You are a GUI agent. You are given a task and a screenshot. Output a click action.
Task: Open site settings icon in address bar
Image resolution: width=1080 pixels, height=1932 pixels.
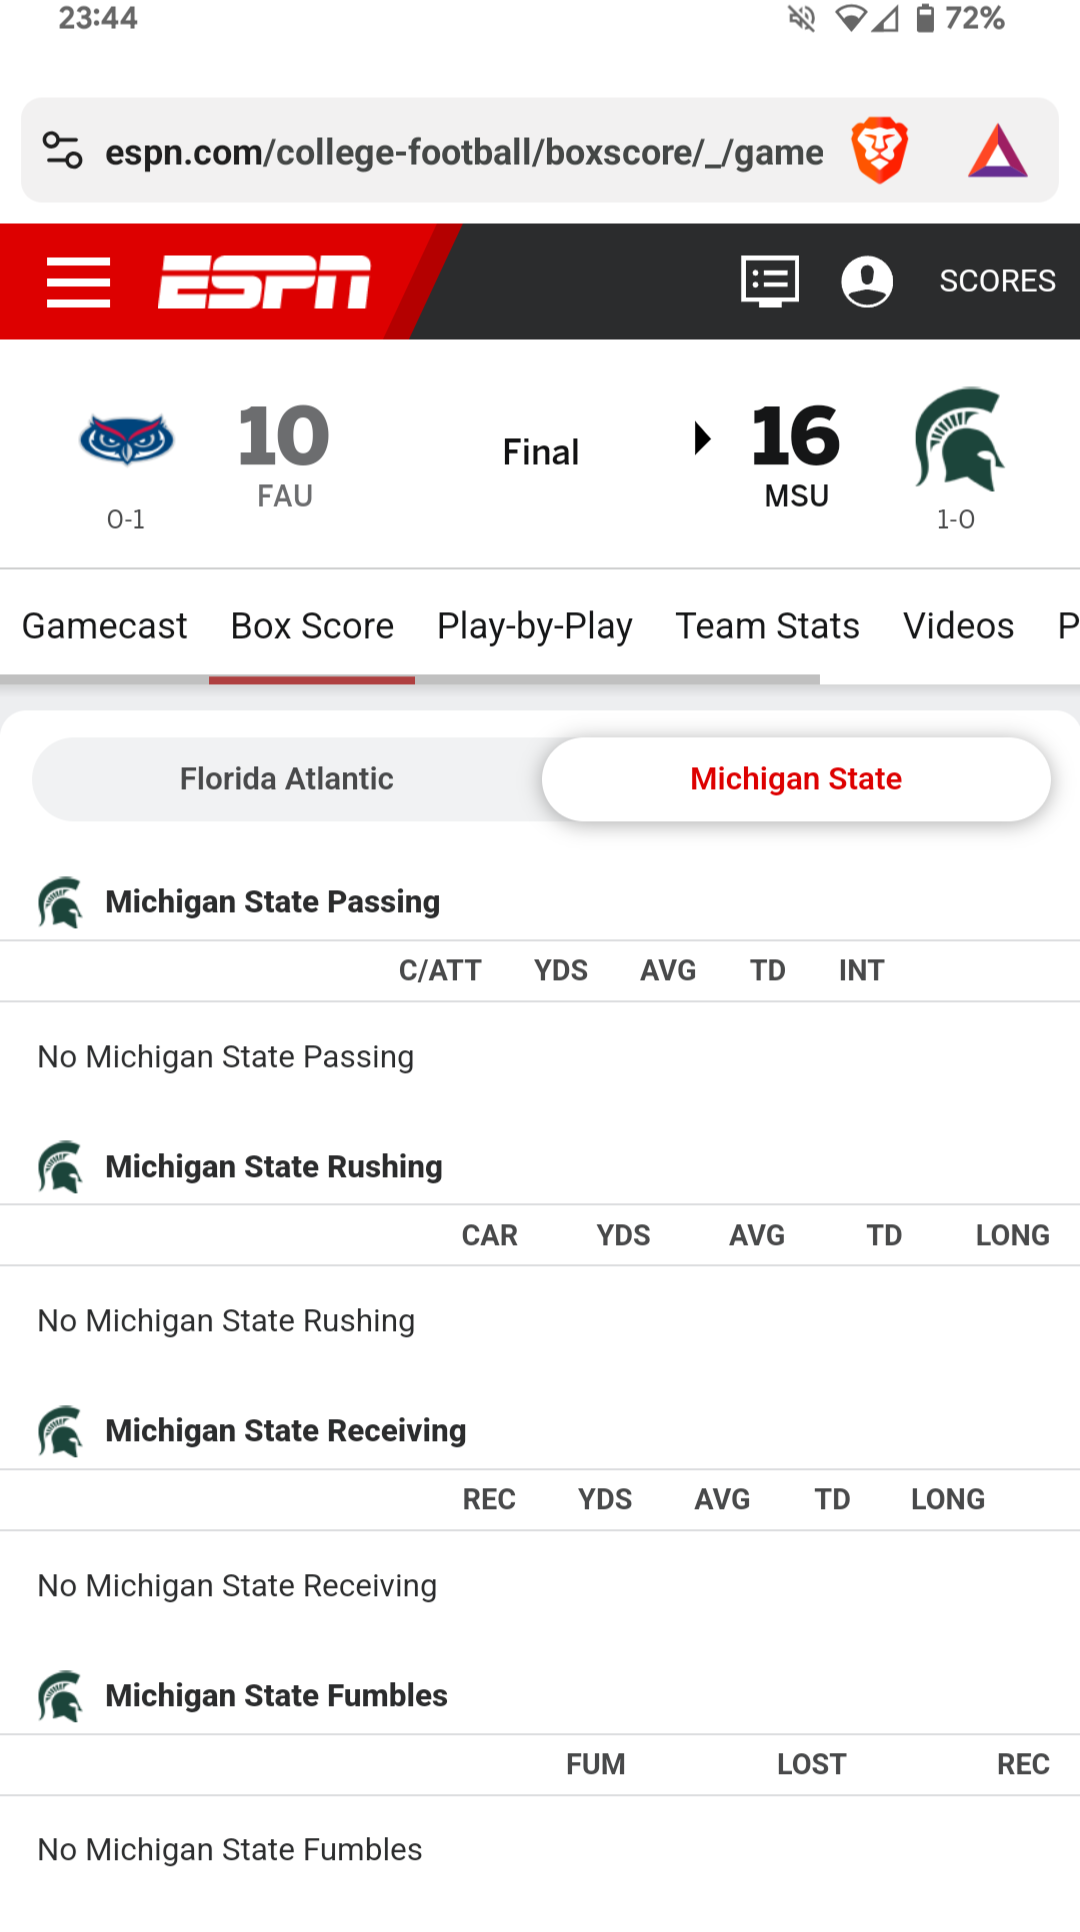click(62, 151)
